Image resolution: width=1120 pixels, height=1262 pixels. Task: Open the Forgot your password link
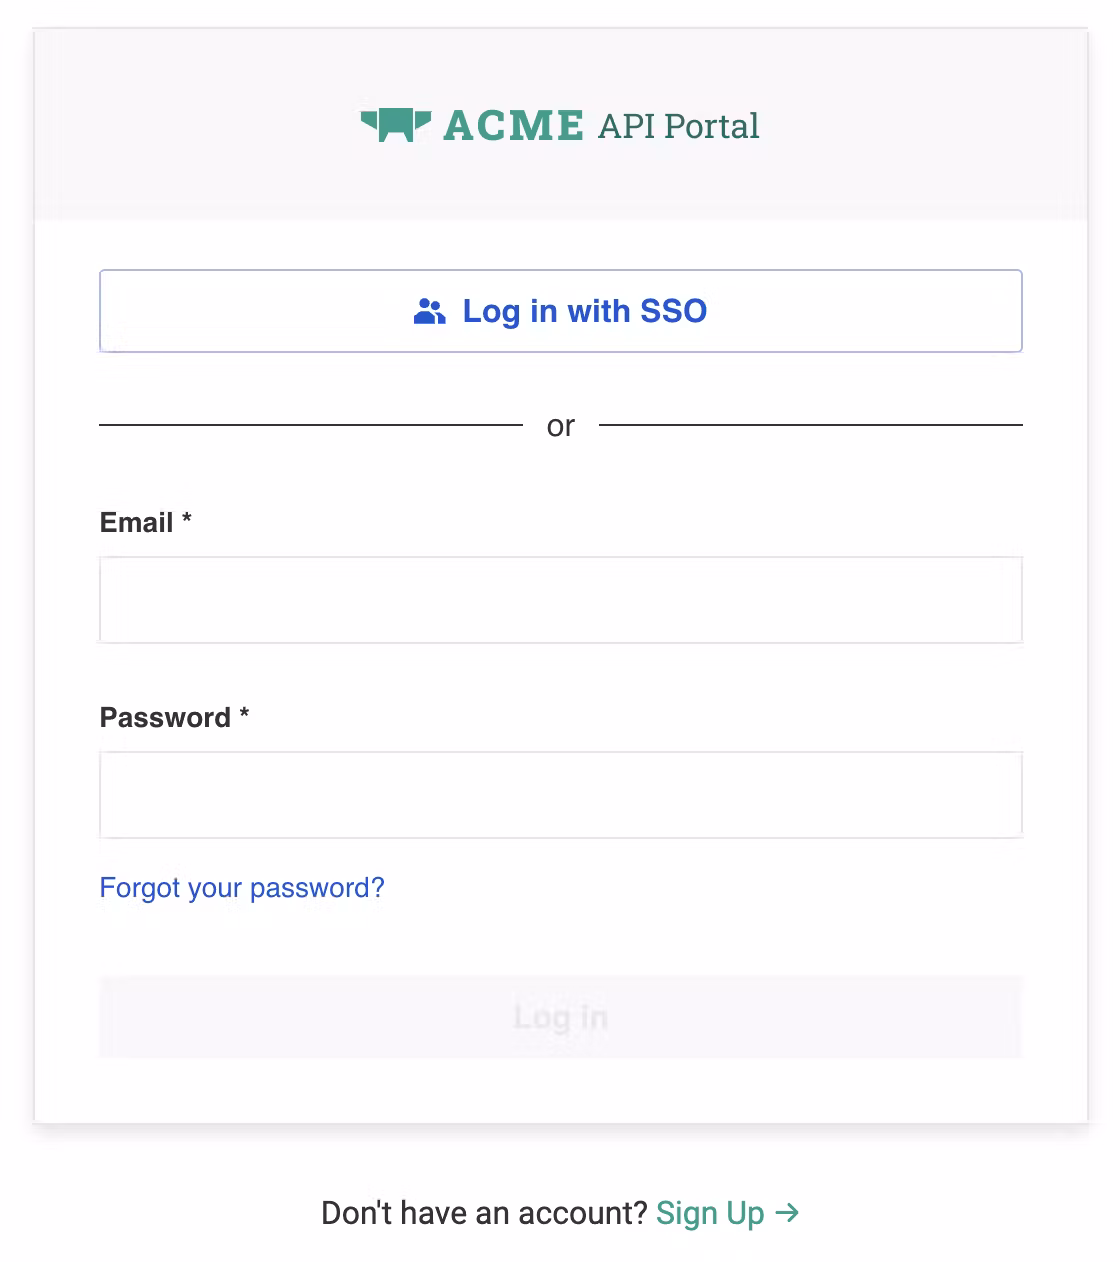click(x=242, y=888)
